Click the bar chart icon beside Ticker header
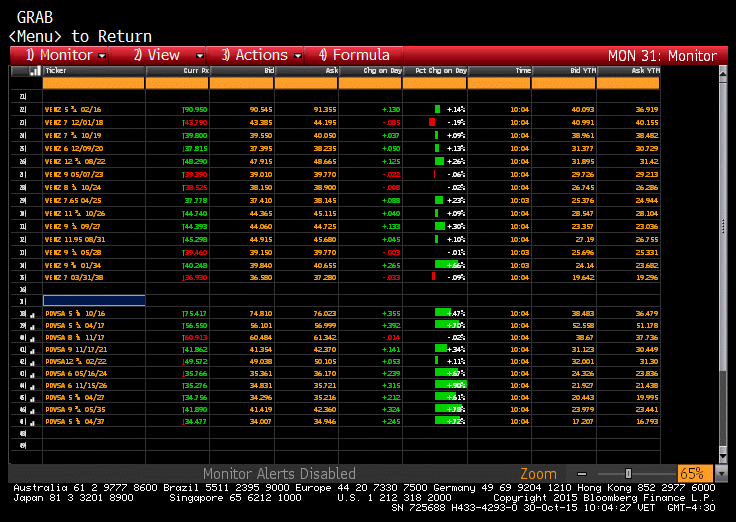This screenshot has width=736, height=522. point(35,71)
